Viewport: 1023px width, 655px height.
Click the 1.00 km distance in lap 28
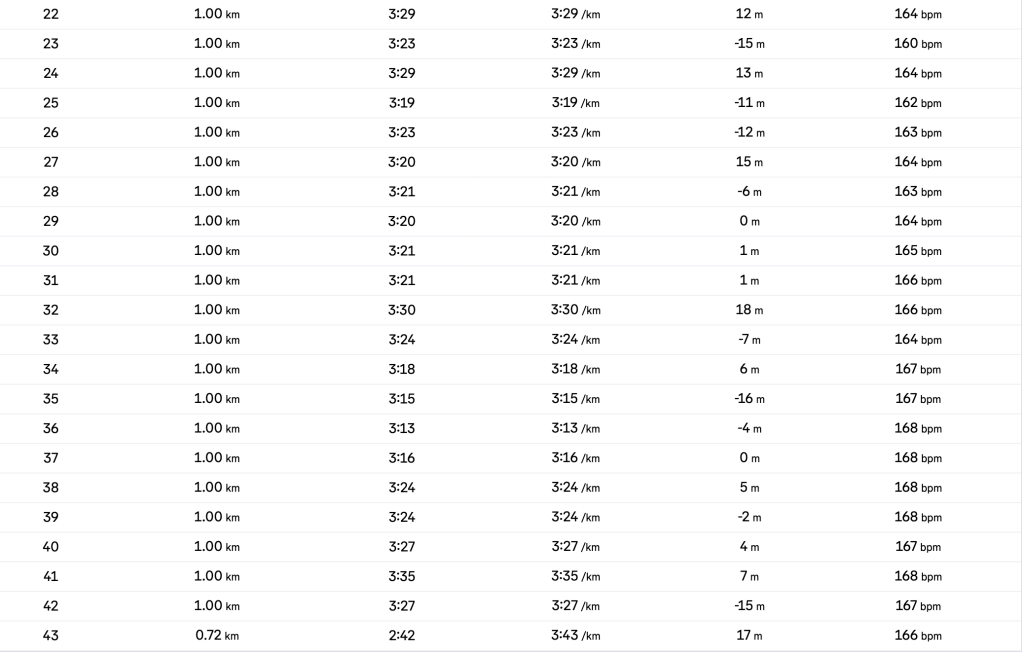point(216,192)
